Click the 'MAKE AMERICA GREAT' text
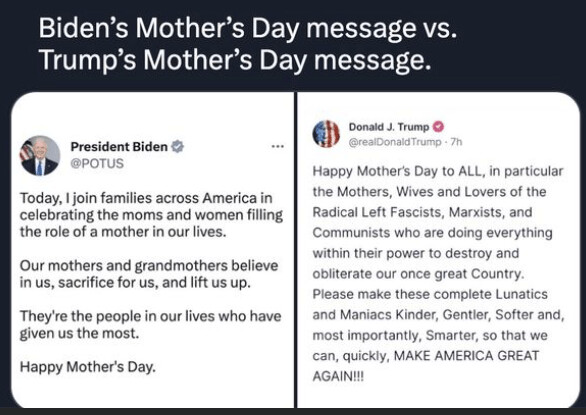 point(466,356)
